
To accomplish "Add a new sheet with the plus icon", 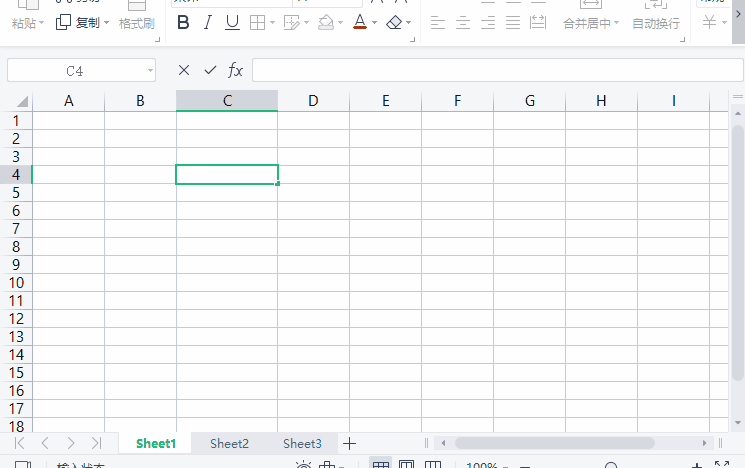I will coord(349,443).
